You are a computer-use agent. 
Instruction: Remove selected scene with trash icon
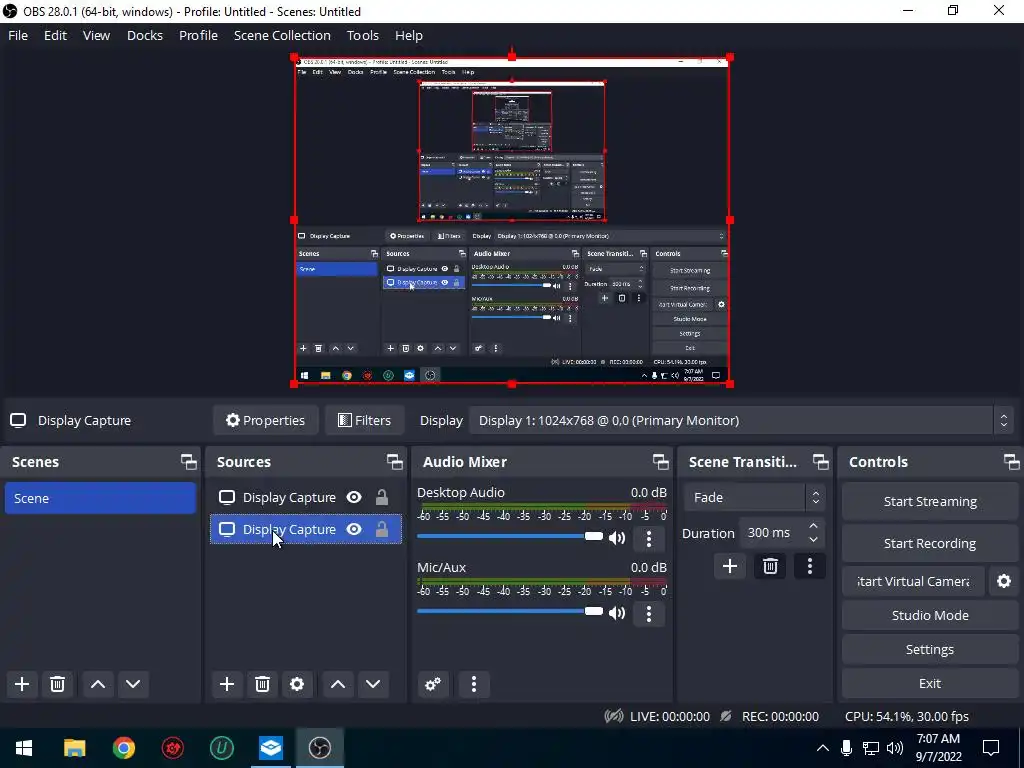pyautogui.click(x=57, y=684)
